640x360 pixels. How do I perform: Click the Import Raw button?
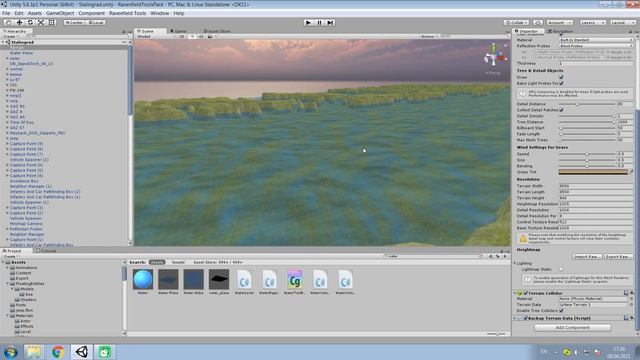coord(587,256)
